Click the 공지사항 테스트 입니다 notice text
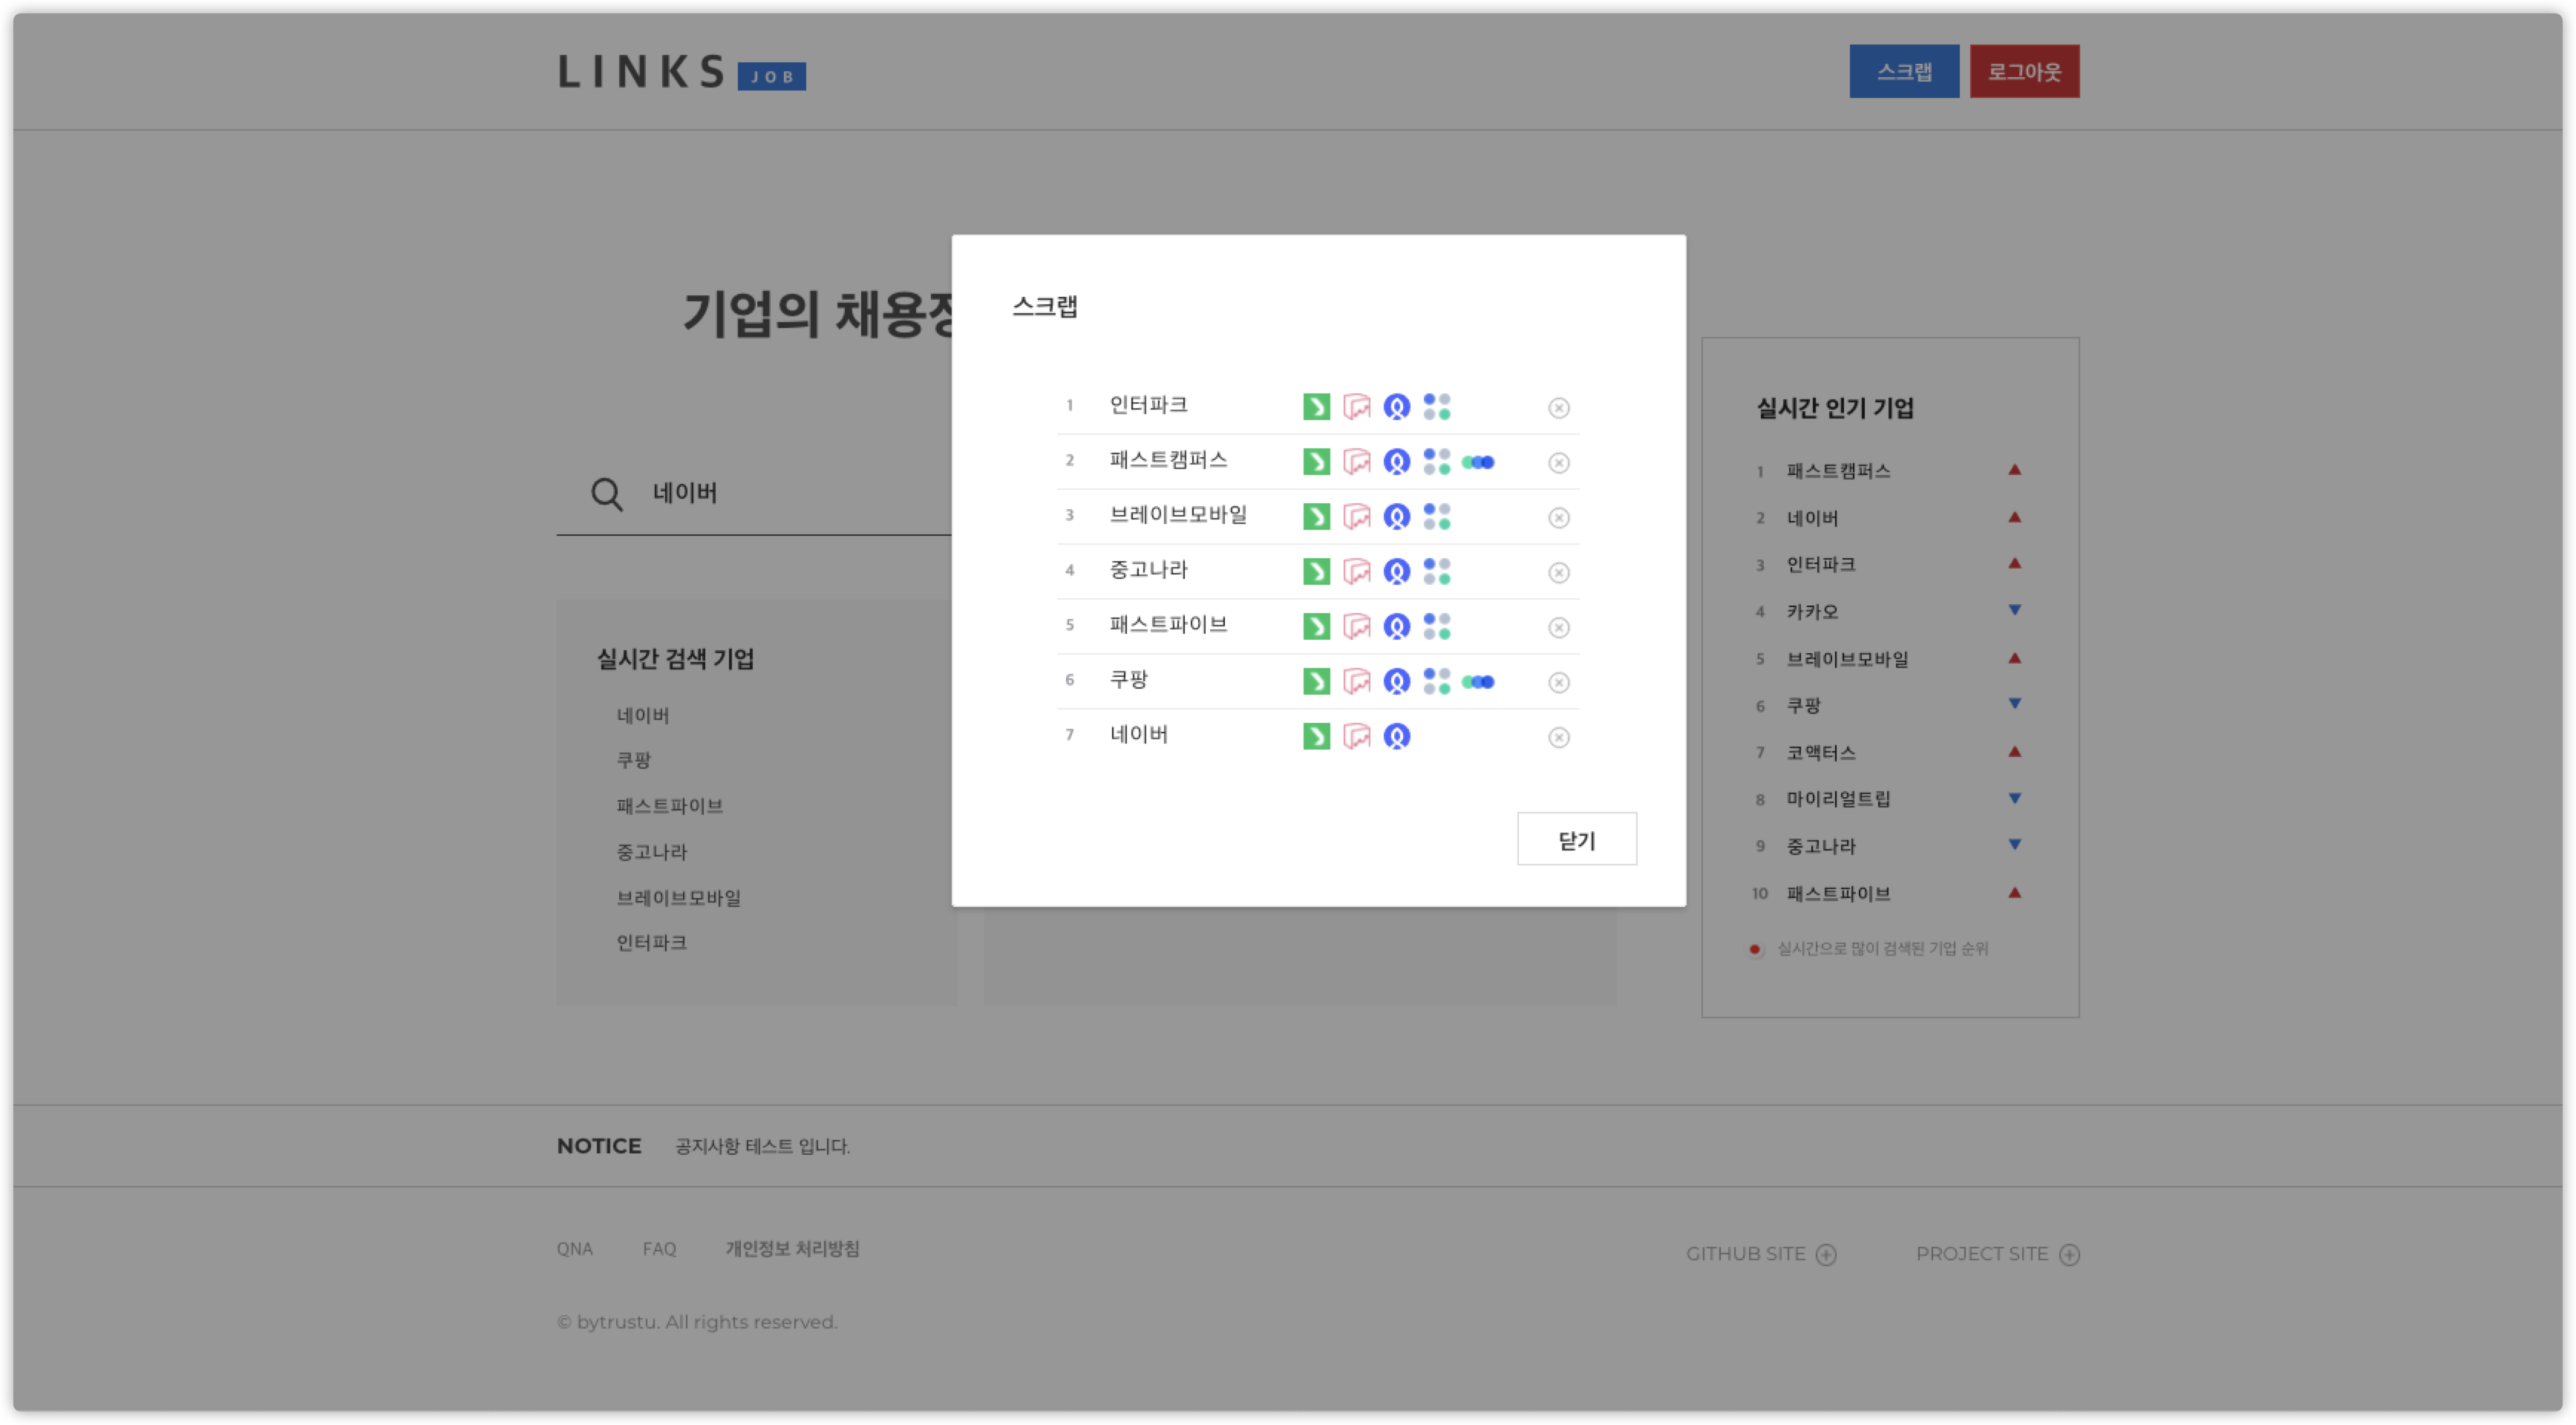This screenshot has height=1425, width=2576. [x=762, y=1146]
